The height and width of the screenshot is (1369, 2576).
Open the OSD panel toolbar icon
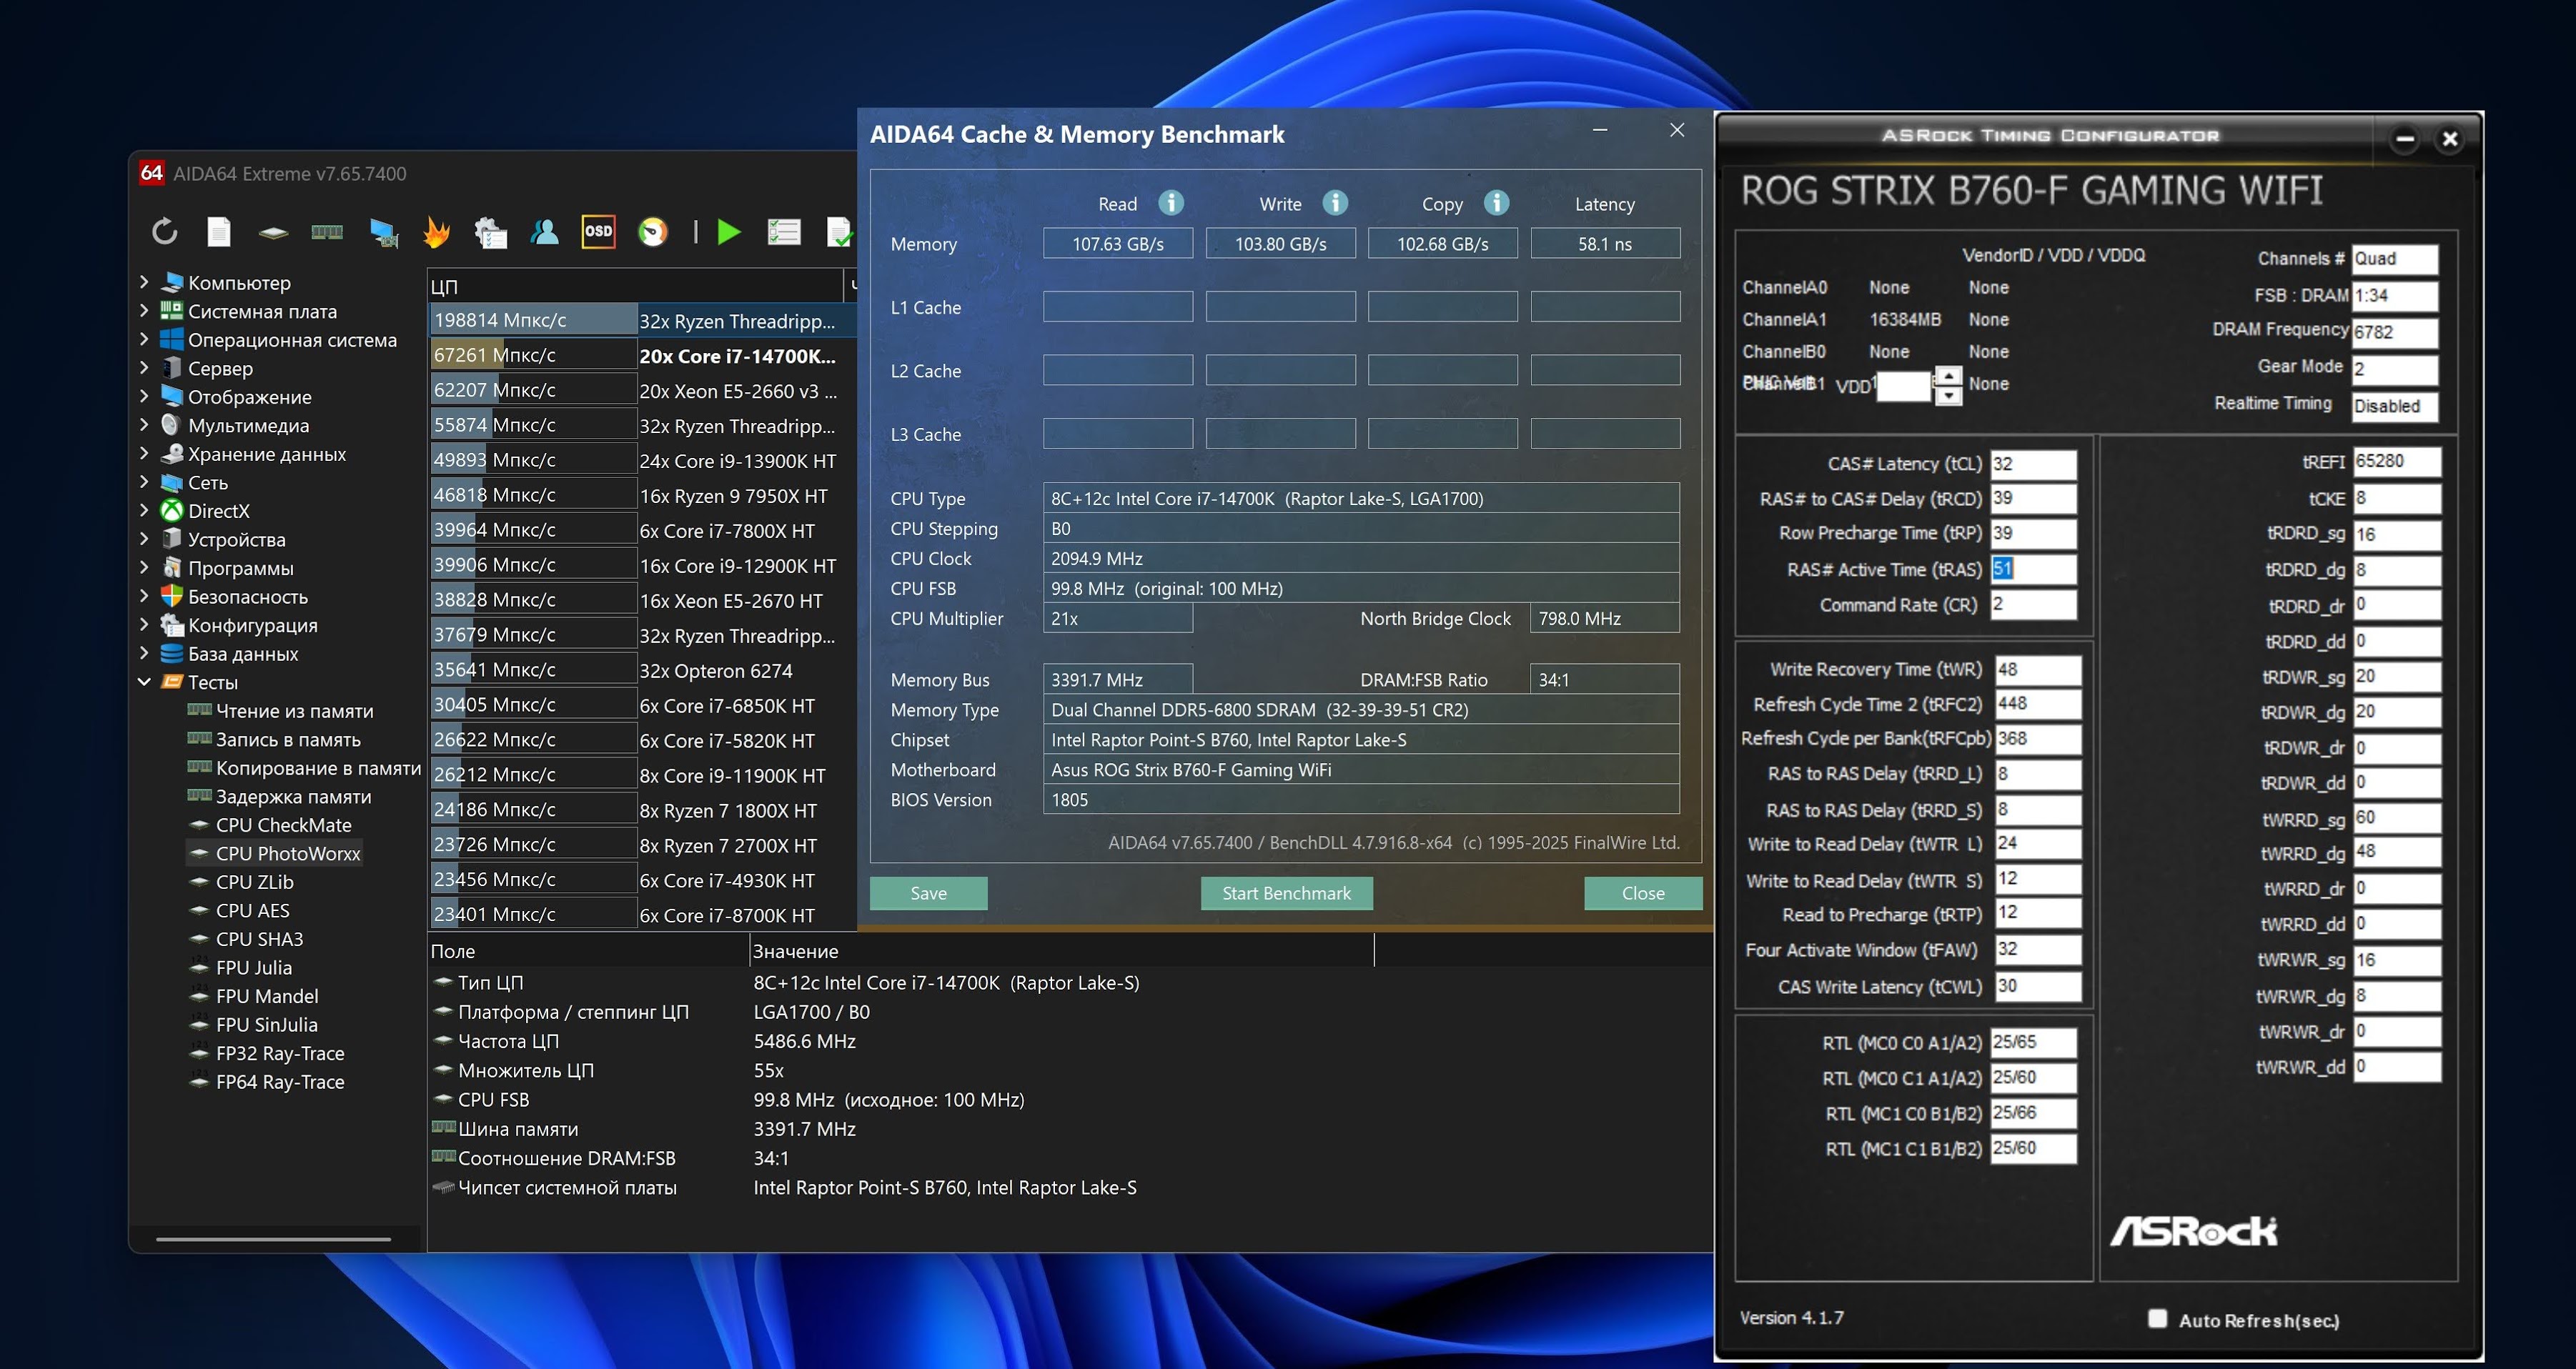click(598, 232)
